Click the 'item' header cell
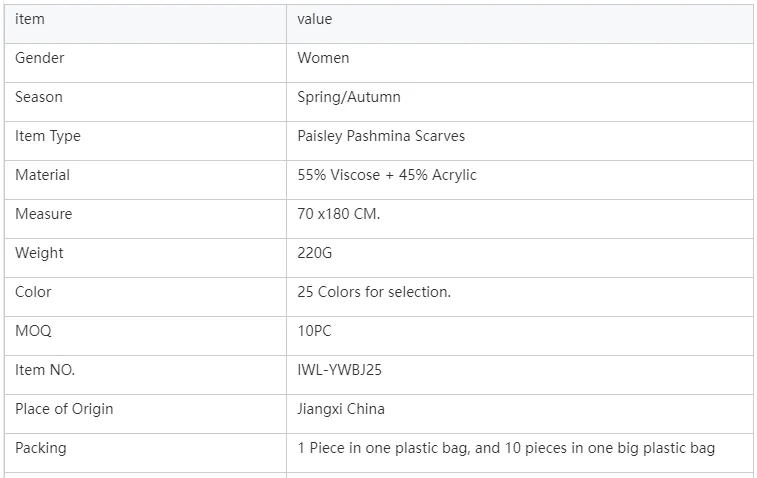Viewport: 757px width, 478px height. [30, 19]
